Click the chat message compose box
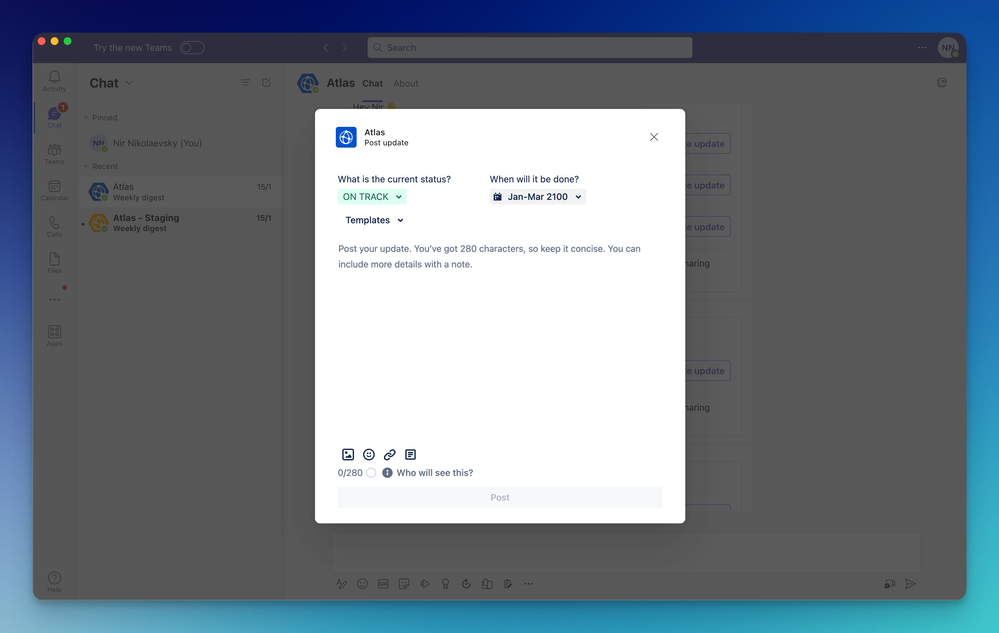This screenshot has height=633, width=999. pos(626,552)
